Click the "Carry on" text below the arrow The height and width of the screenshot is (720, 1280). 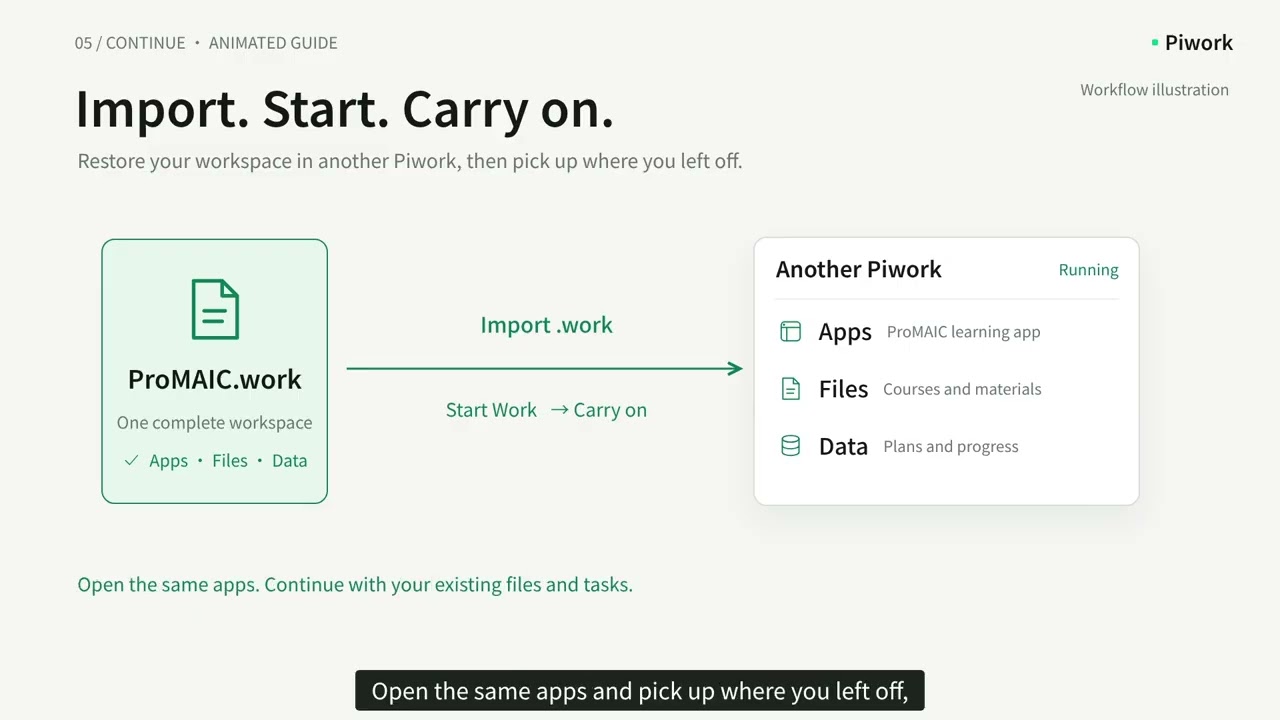tap(610, 410)
